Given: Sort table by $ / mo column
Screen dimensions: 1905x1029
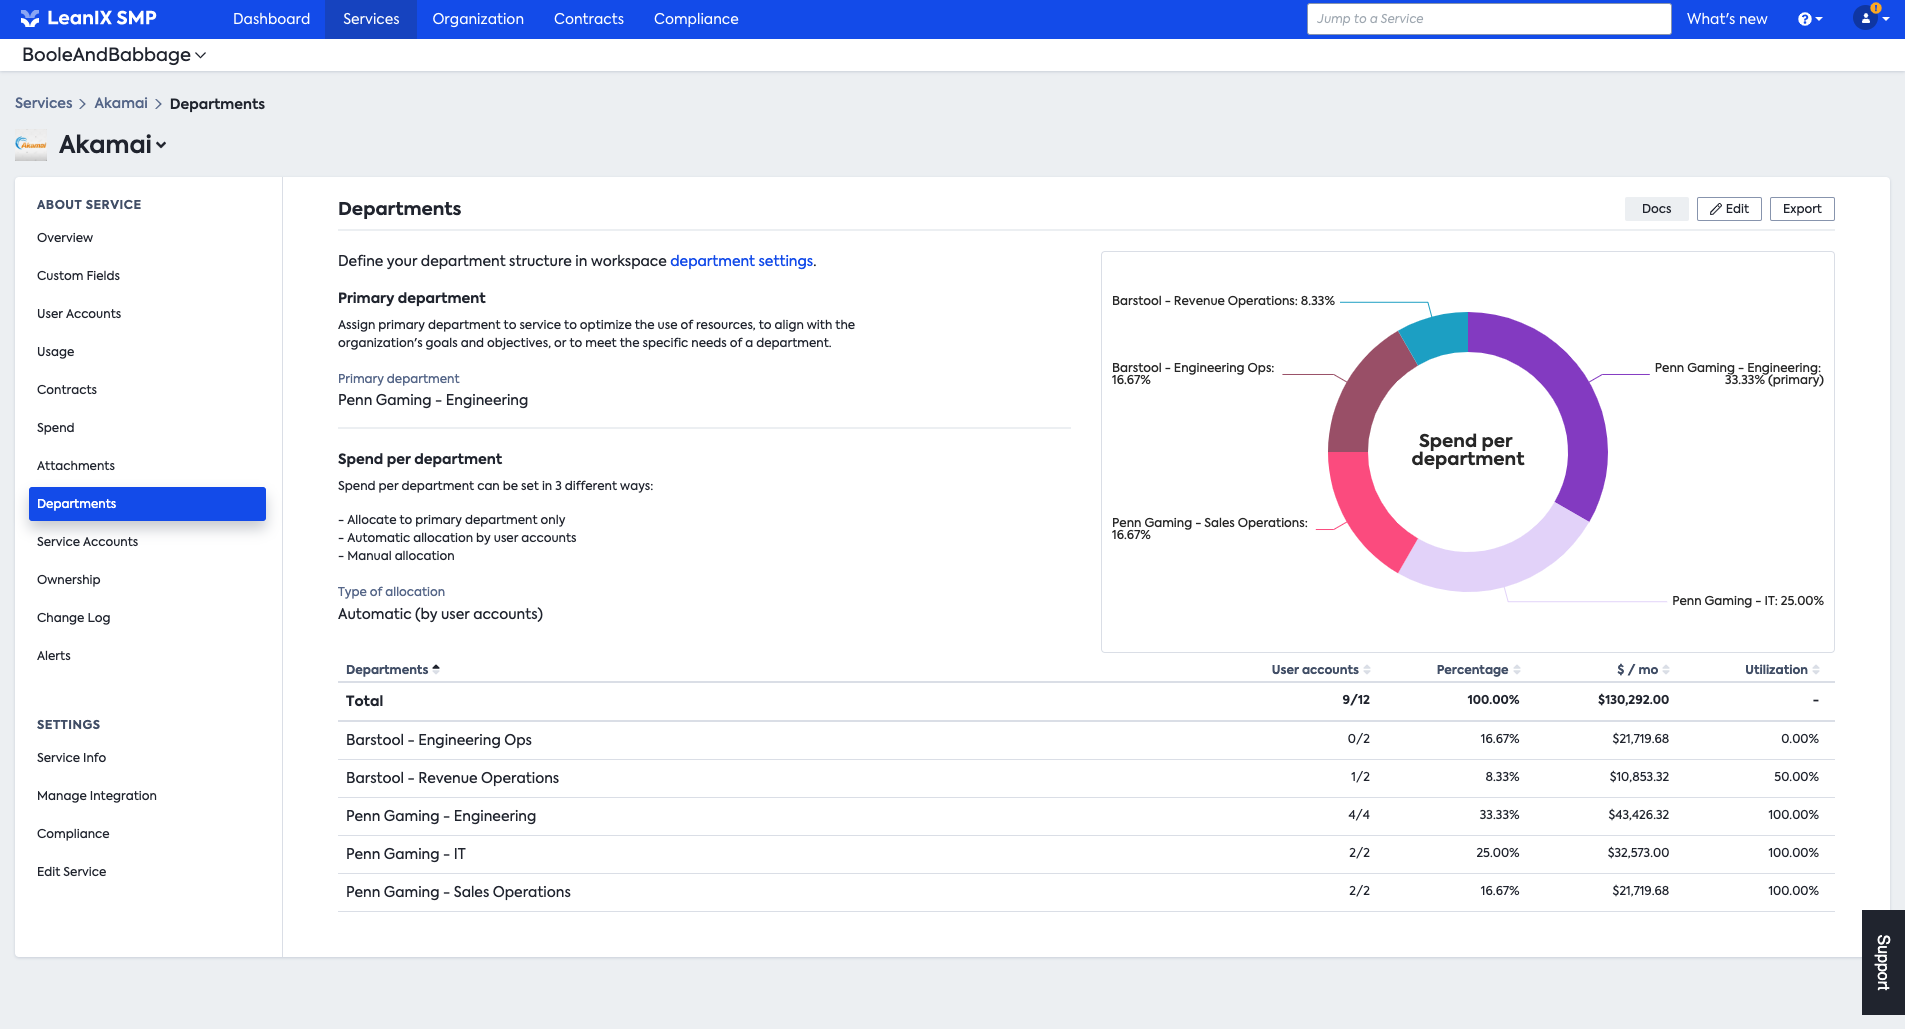Looking at the screenshot, I should (1643, 669).
